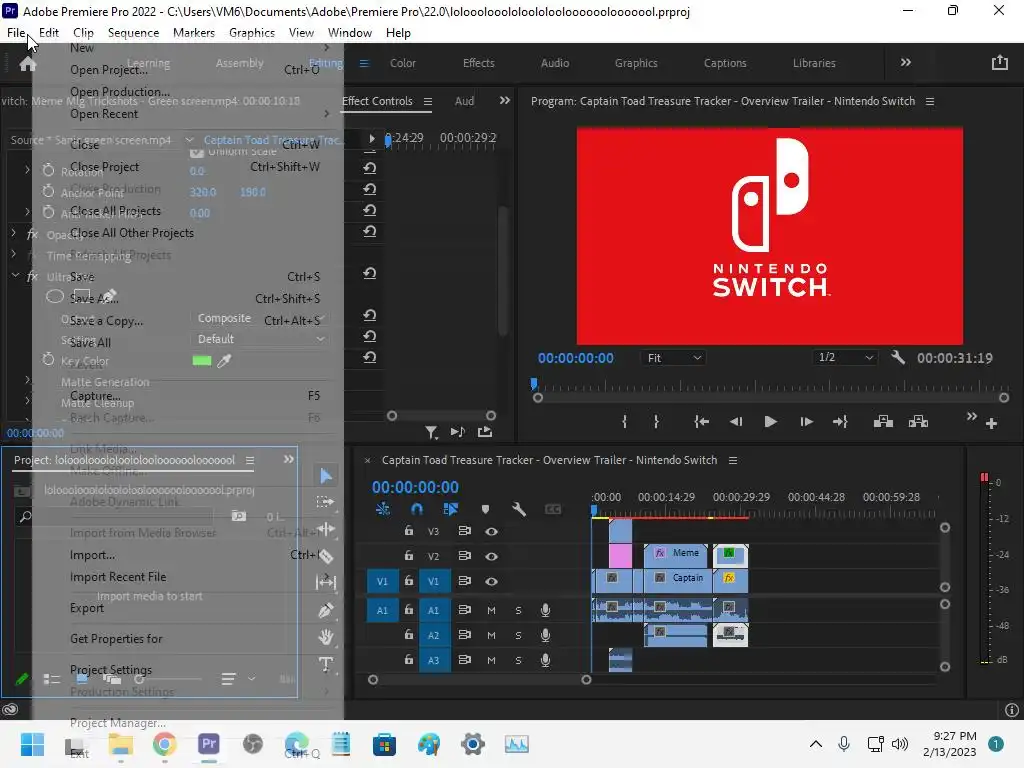
Task: Open the Markers menu
Action: pyautogui.click(x=193, y=33)
